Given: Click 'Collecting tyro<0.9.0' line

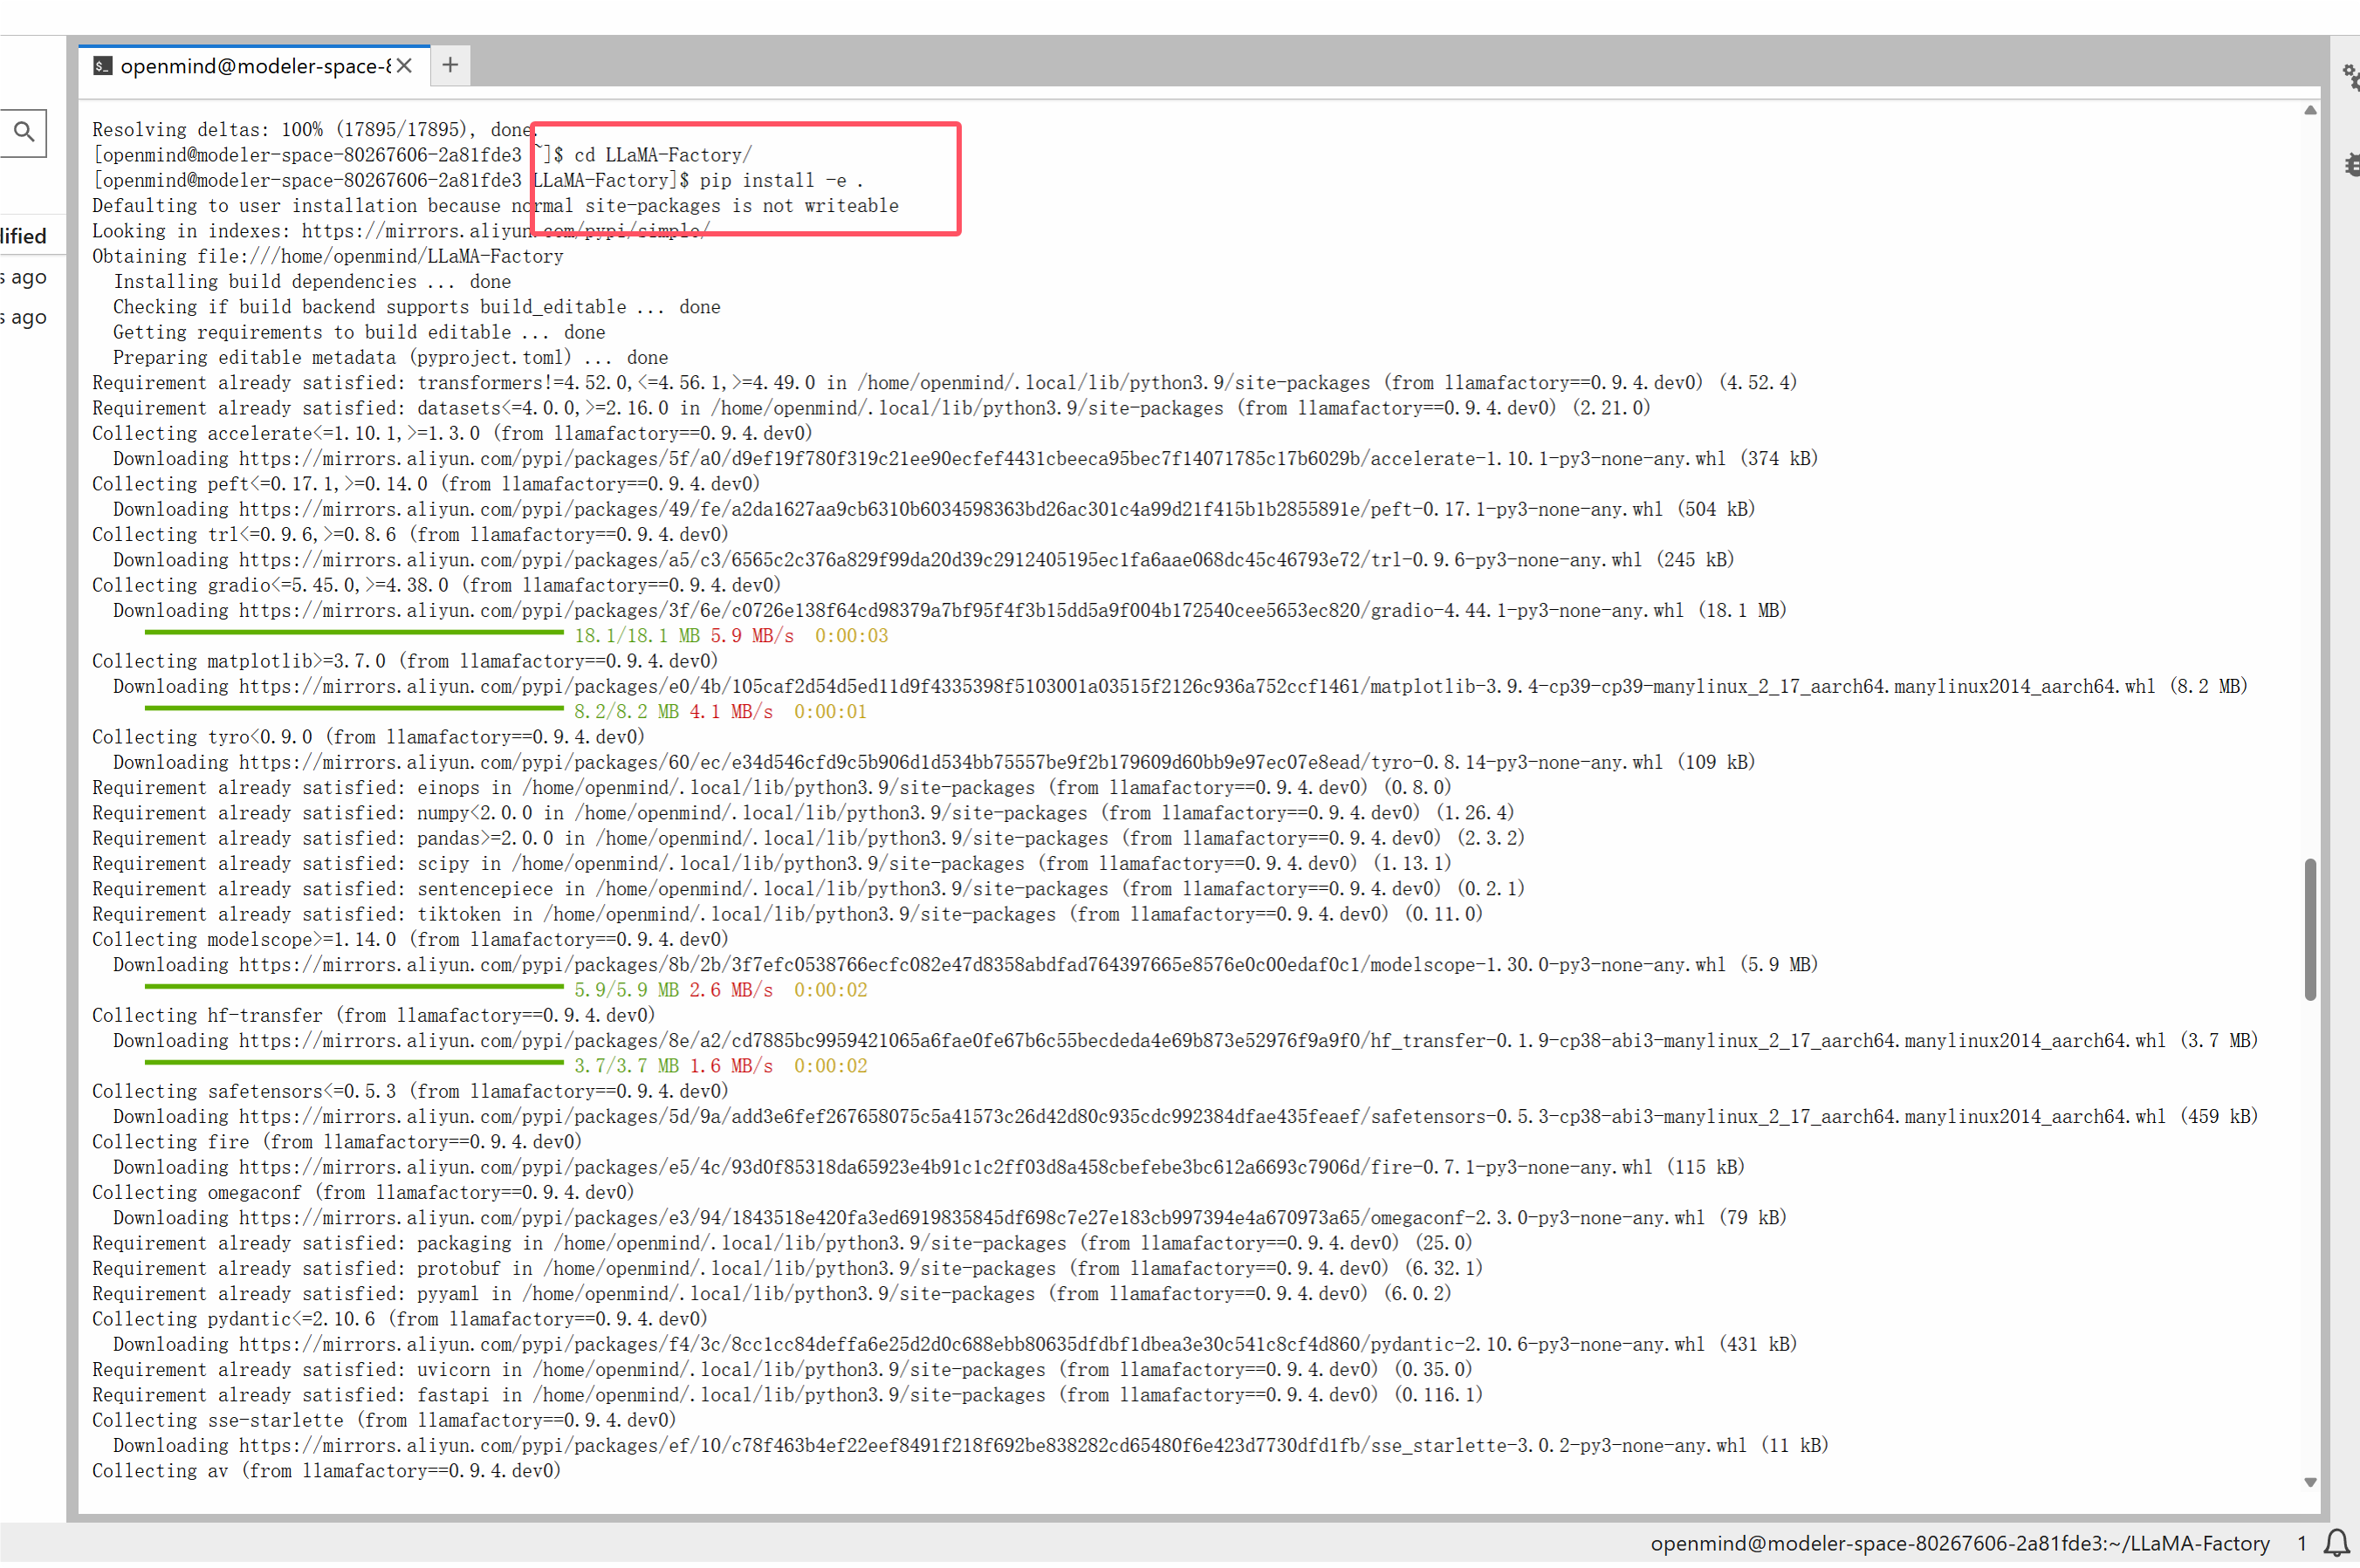Looking at the screenshot, I should [368, 738].
